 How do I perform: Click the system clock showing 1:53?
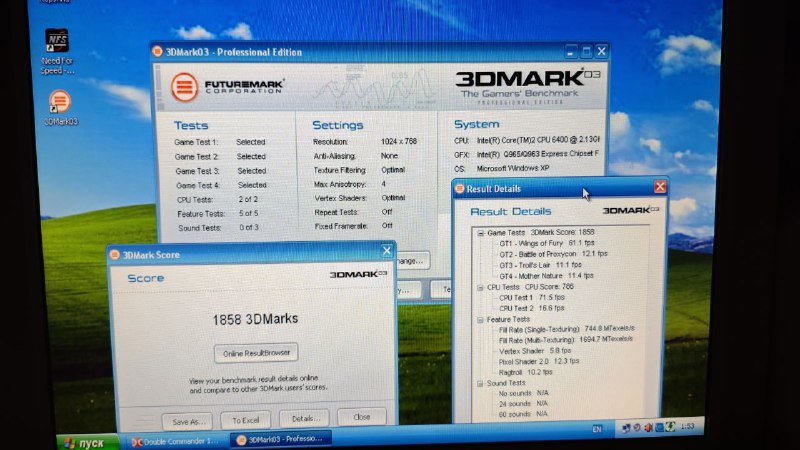(x=687, y=426)
